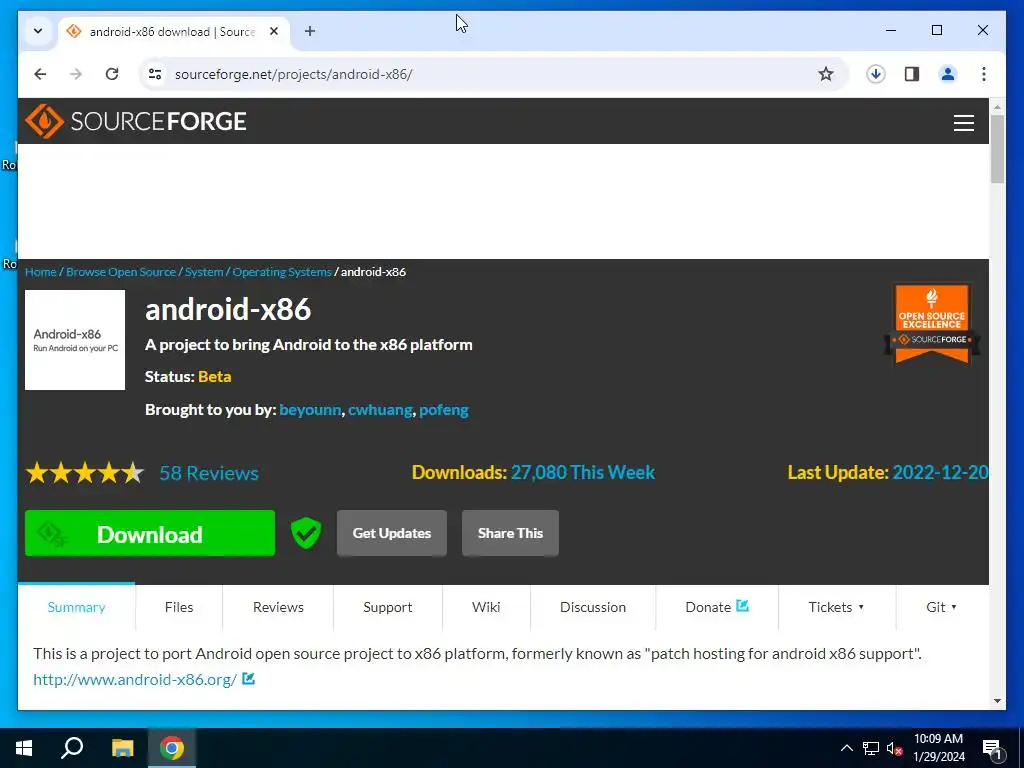The width and height of the screenshot is (1024, 768).
Task: Open the Windows Start menu
Action: coord(24,748)
